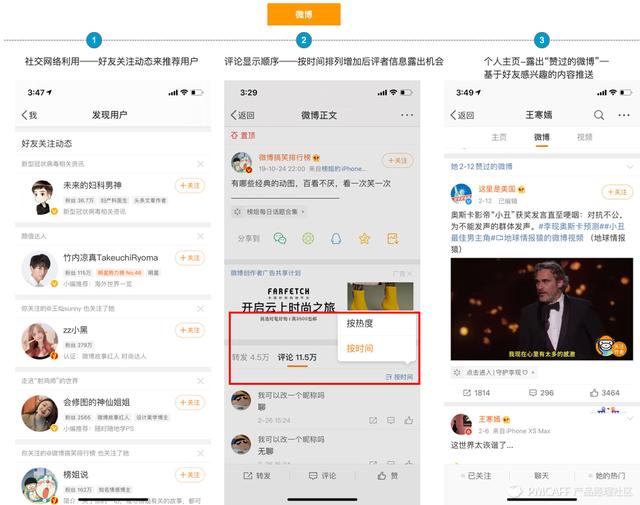Select 按时间 sort option
This screenshot has height=505, width=640.
[377, 349]
